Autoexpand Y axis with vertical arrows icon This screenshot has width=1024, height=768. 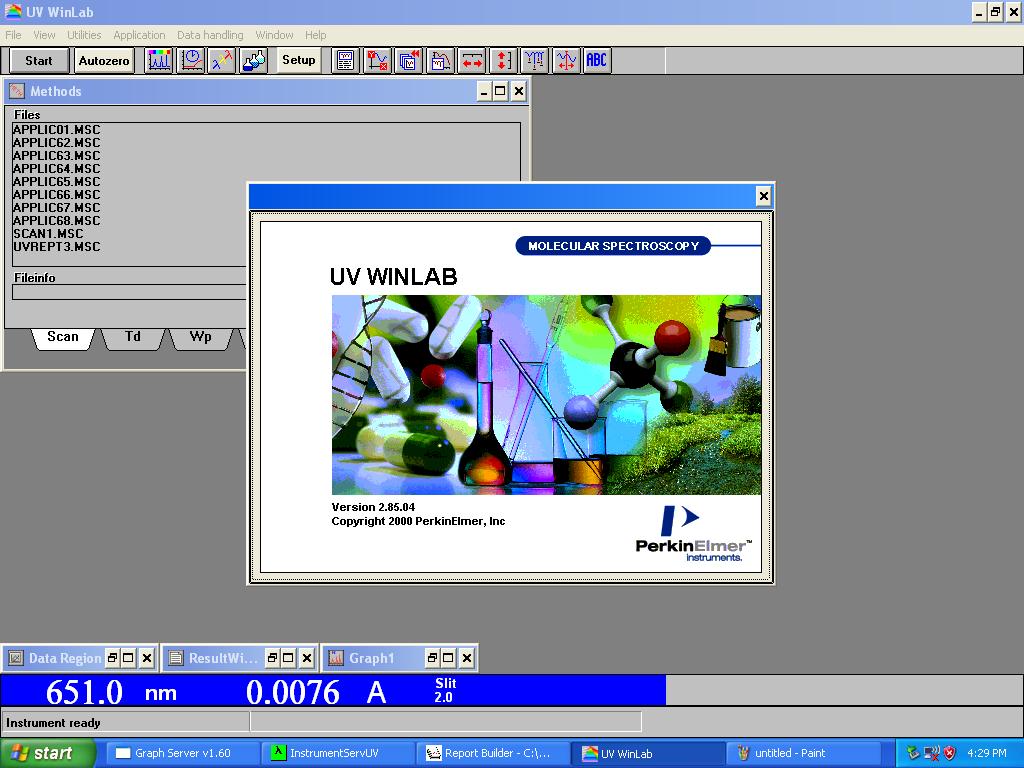[503, 60]
